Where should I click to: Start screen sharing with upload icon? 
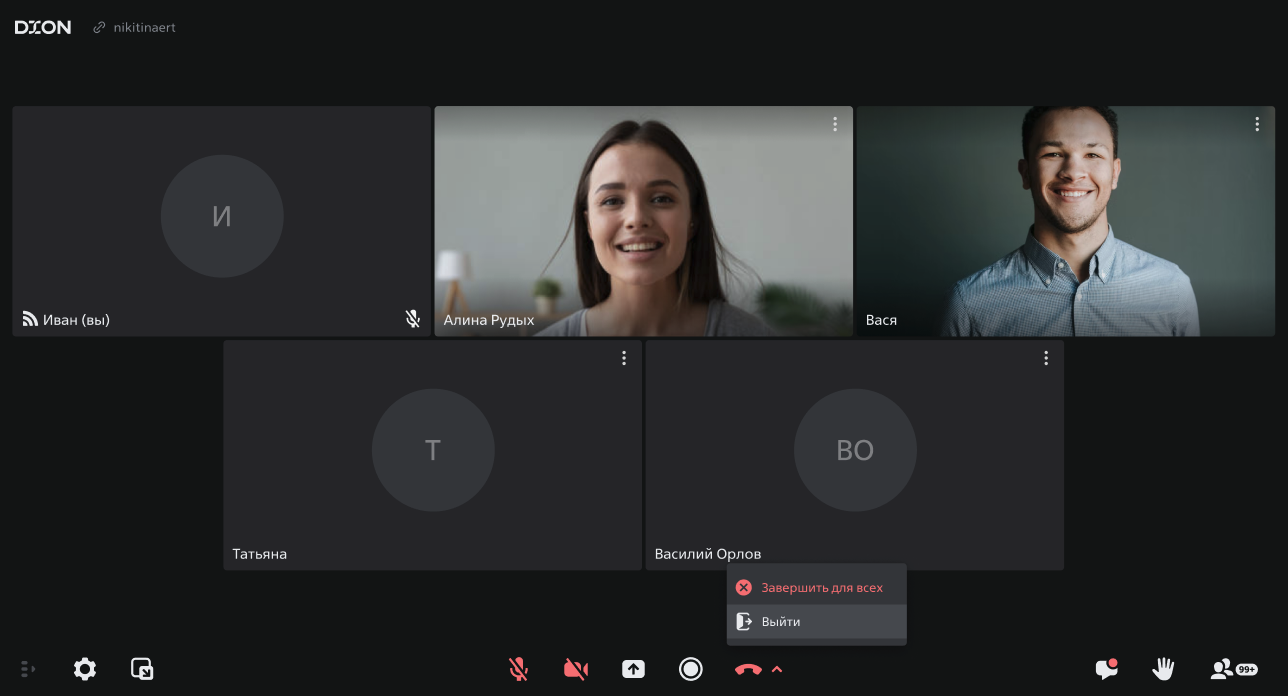(634, 669)
